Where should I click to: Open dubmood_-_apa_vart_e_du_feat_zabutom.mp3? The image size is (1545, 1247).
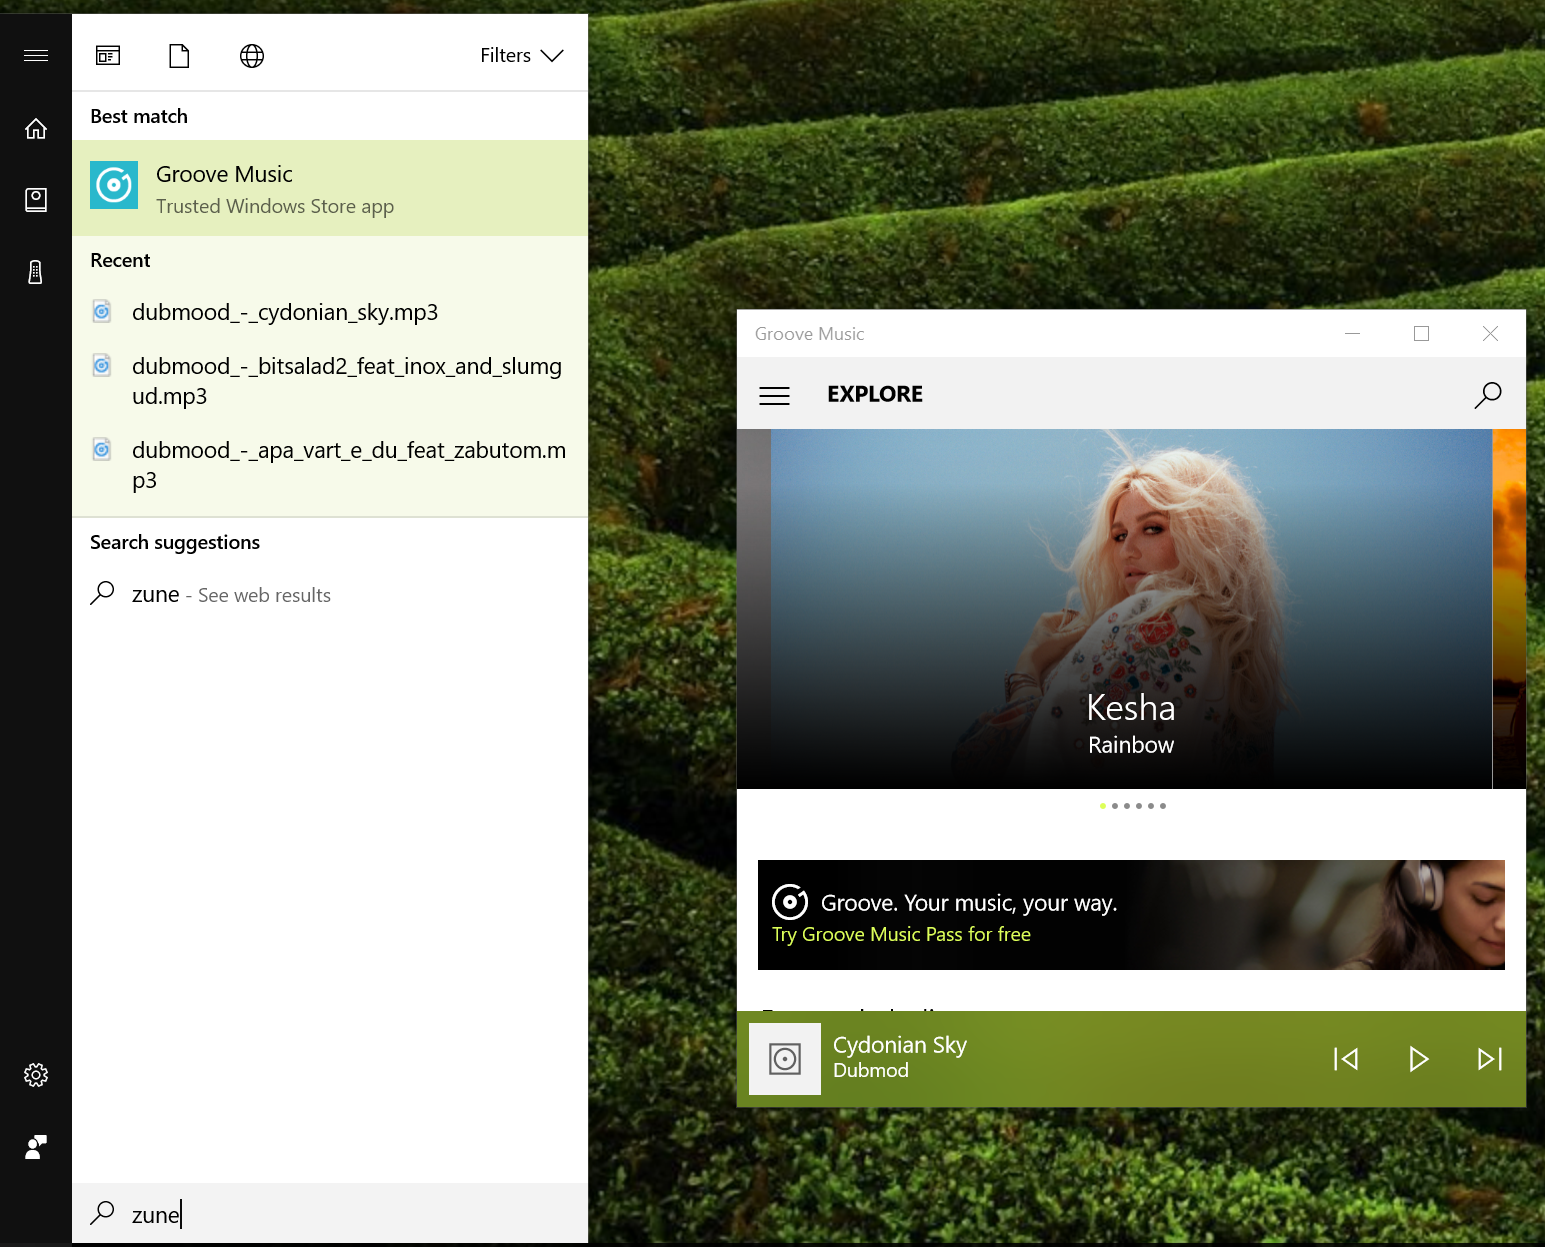(330, 465)
